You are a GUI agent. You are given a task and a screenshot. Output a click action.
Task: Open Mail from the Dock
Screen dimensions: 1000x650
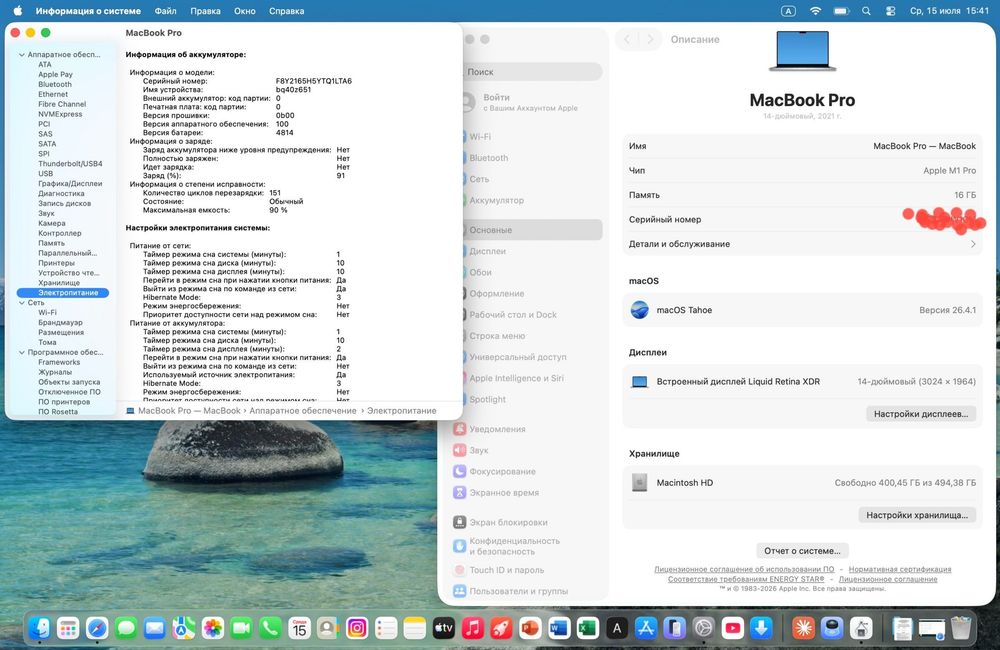tap(155, 628)
